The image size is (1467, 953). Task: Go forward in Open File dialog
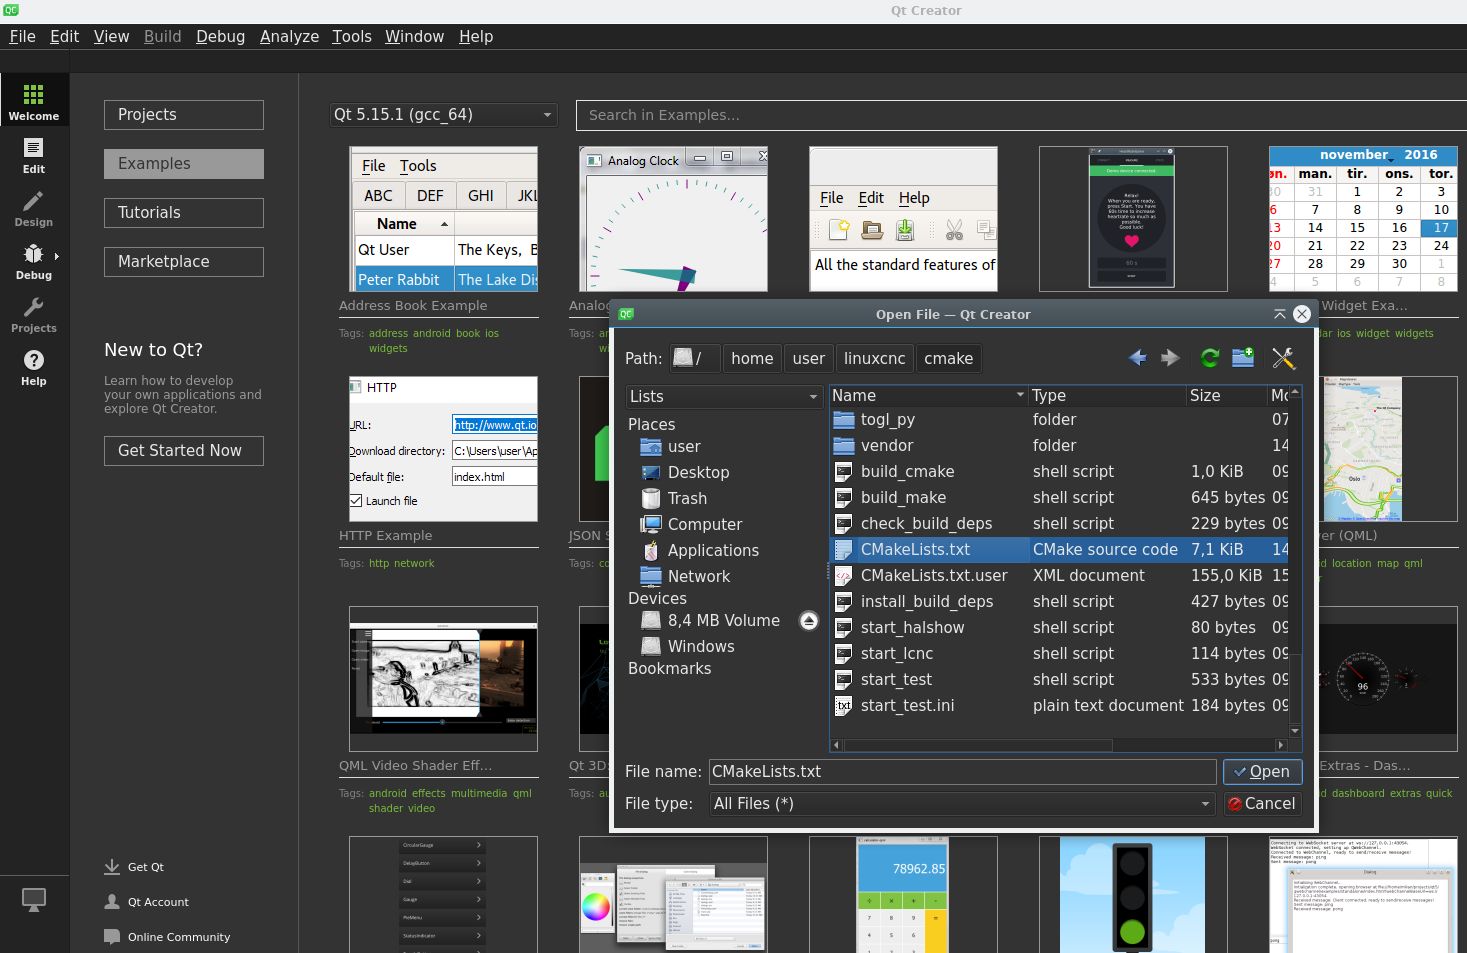(x=1170, y=358)
